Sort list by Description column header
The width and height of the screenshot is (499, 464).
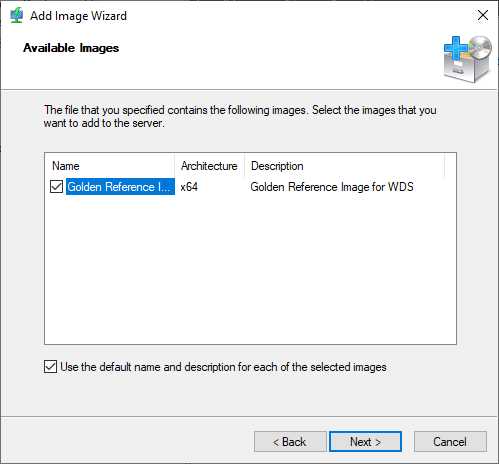344,166
